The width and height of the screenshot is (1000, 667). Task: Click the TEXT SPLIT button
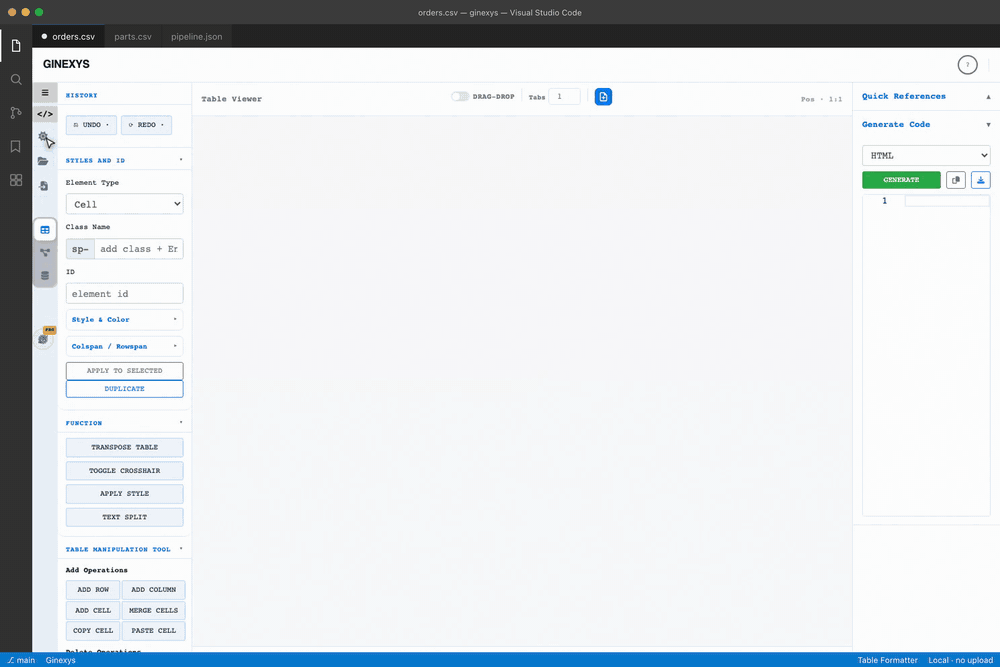point(124,517)
